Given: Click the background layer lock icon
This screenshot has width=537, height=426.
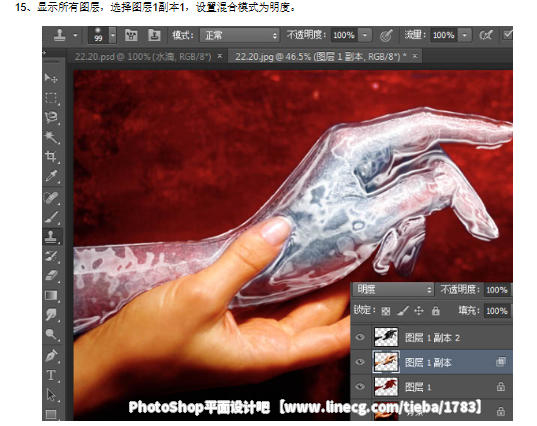Looking at the screenshot, I should (x=501, y=411).
